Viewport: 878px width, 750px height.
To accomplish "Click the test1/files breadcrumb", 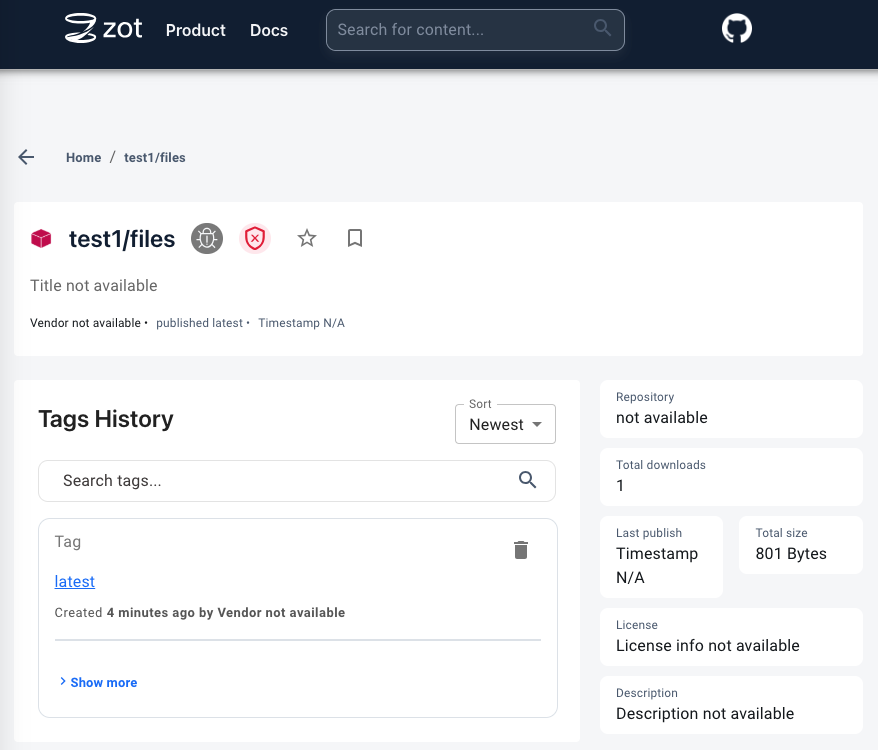I will (x=155, y=157).
